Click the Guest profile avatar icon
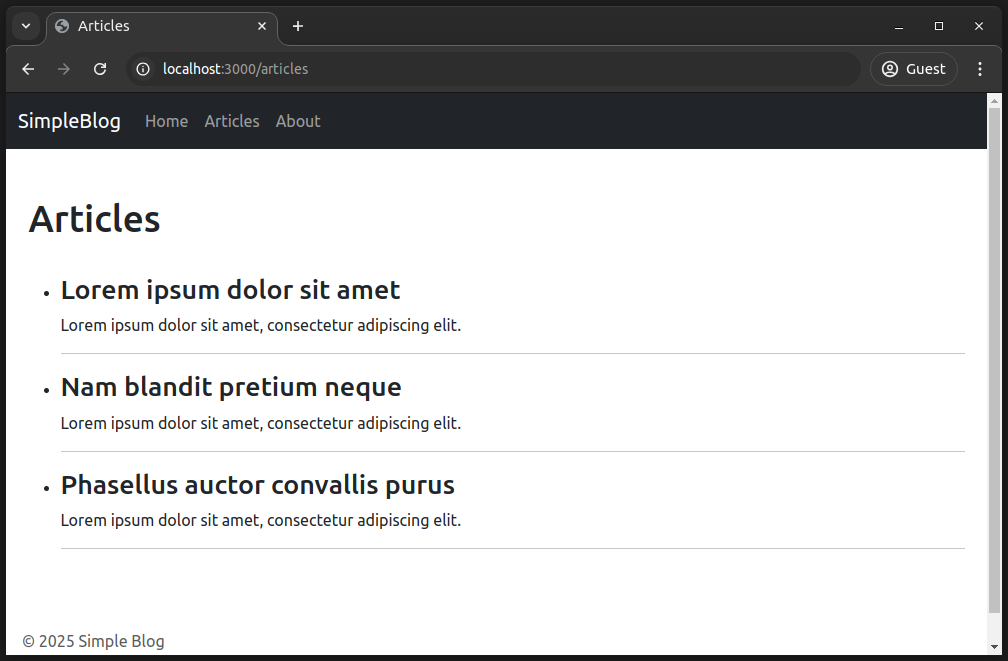 (x=888, y=69)
